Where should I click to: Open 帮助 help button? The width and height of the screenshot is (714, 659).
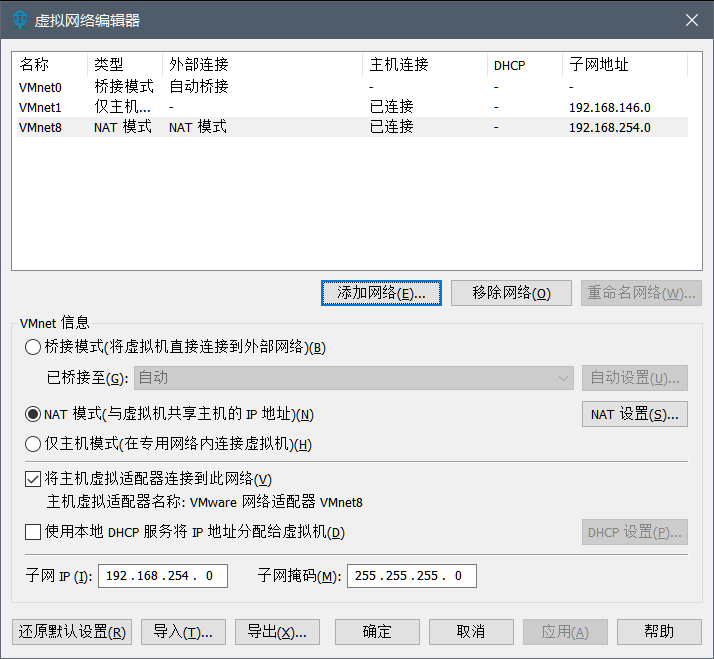click(659, 632)
